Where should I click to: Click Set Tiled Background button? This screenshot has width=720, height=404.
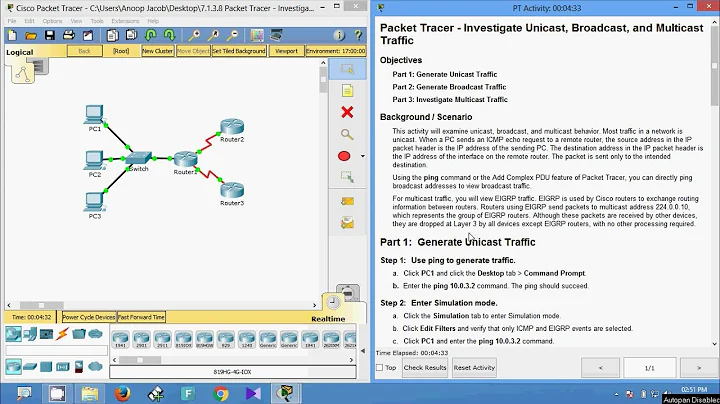click(x=239, y=51)
